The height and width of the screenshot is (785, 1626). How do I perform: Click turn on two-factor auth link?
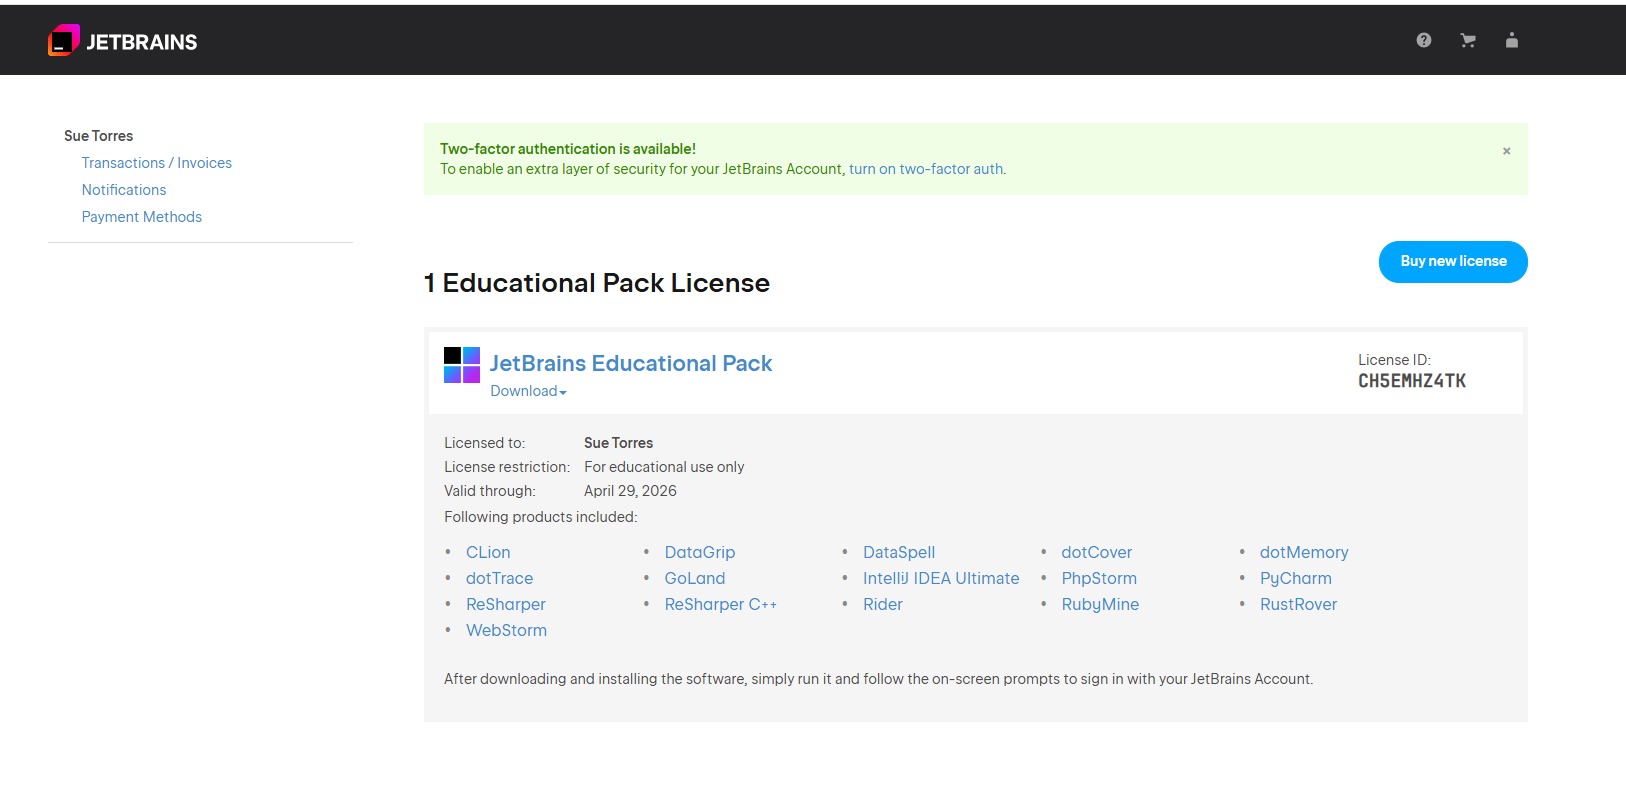926,169
